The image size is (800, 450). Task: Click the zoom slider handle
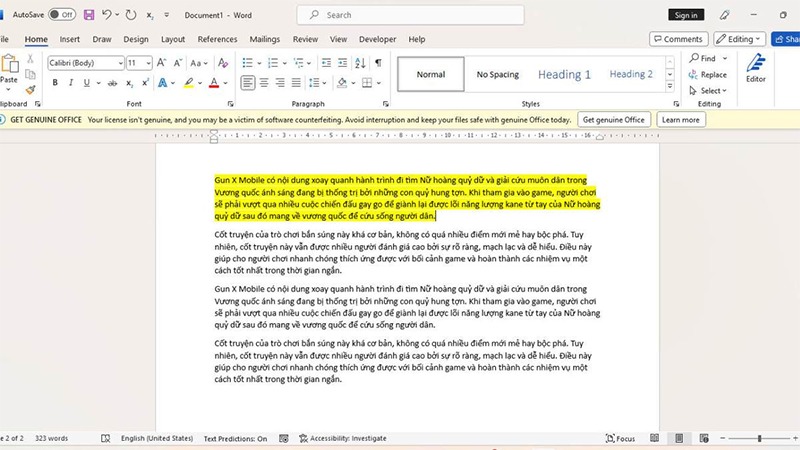[760, 438]
